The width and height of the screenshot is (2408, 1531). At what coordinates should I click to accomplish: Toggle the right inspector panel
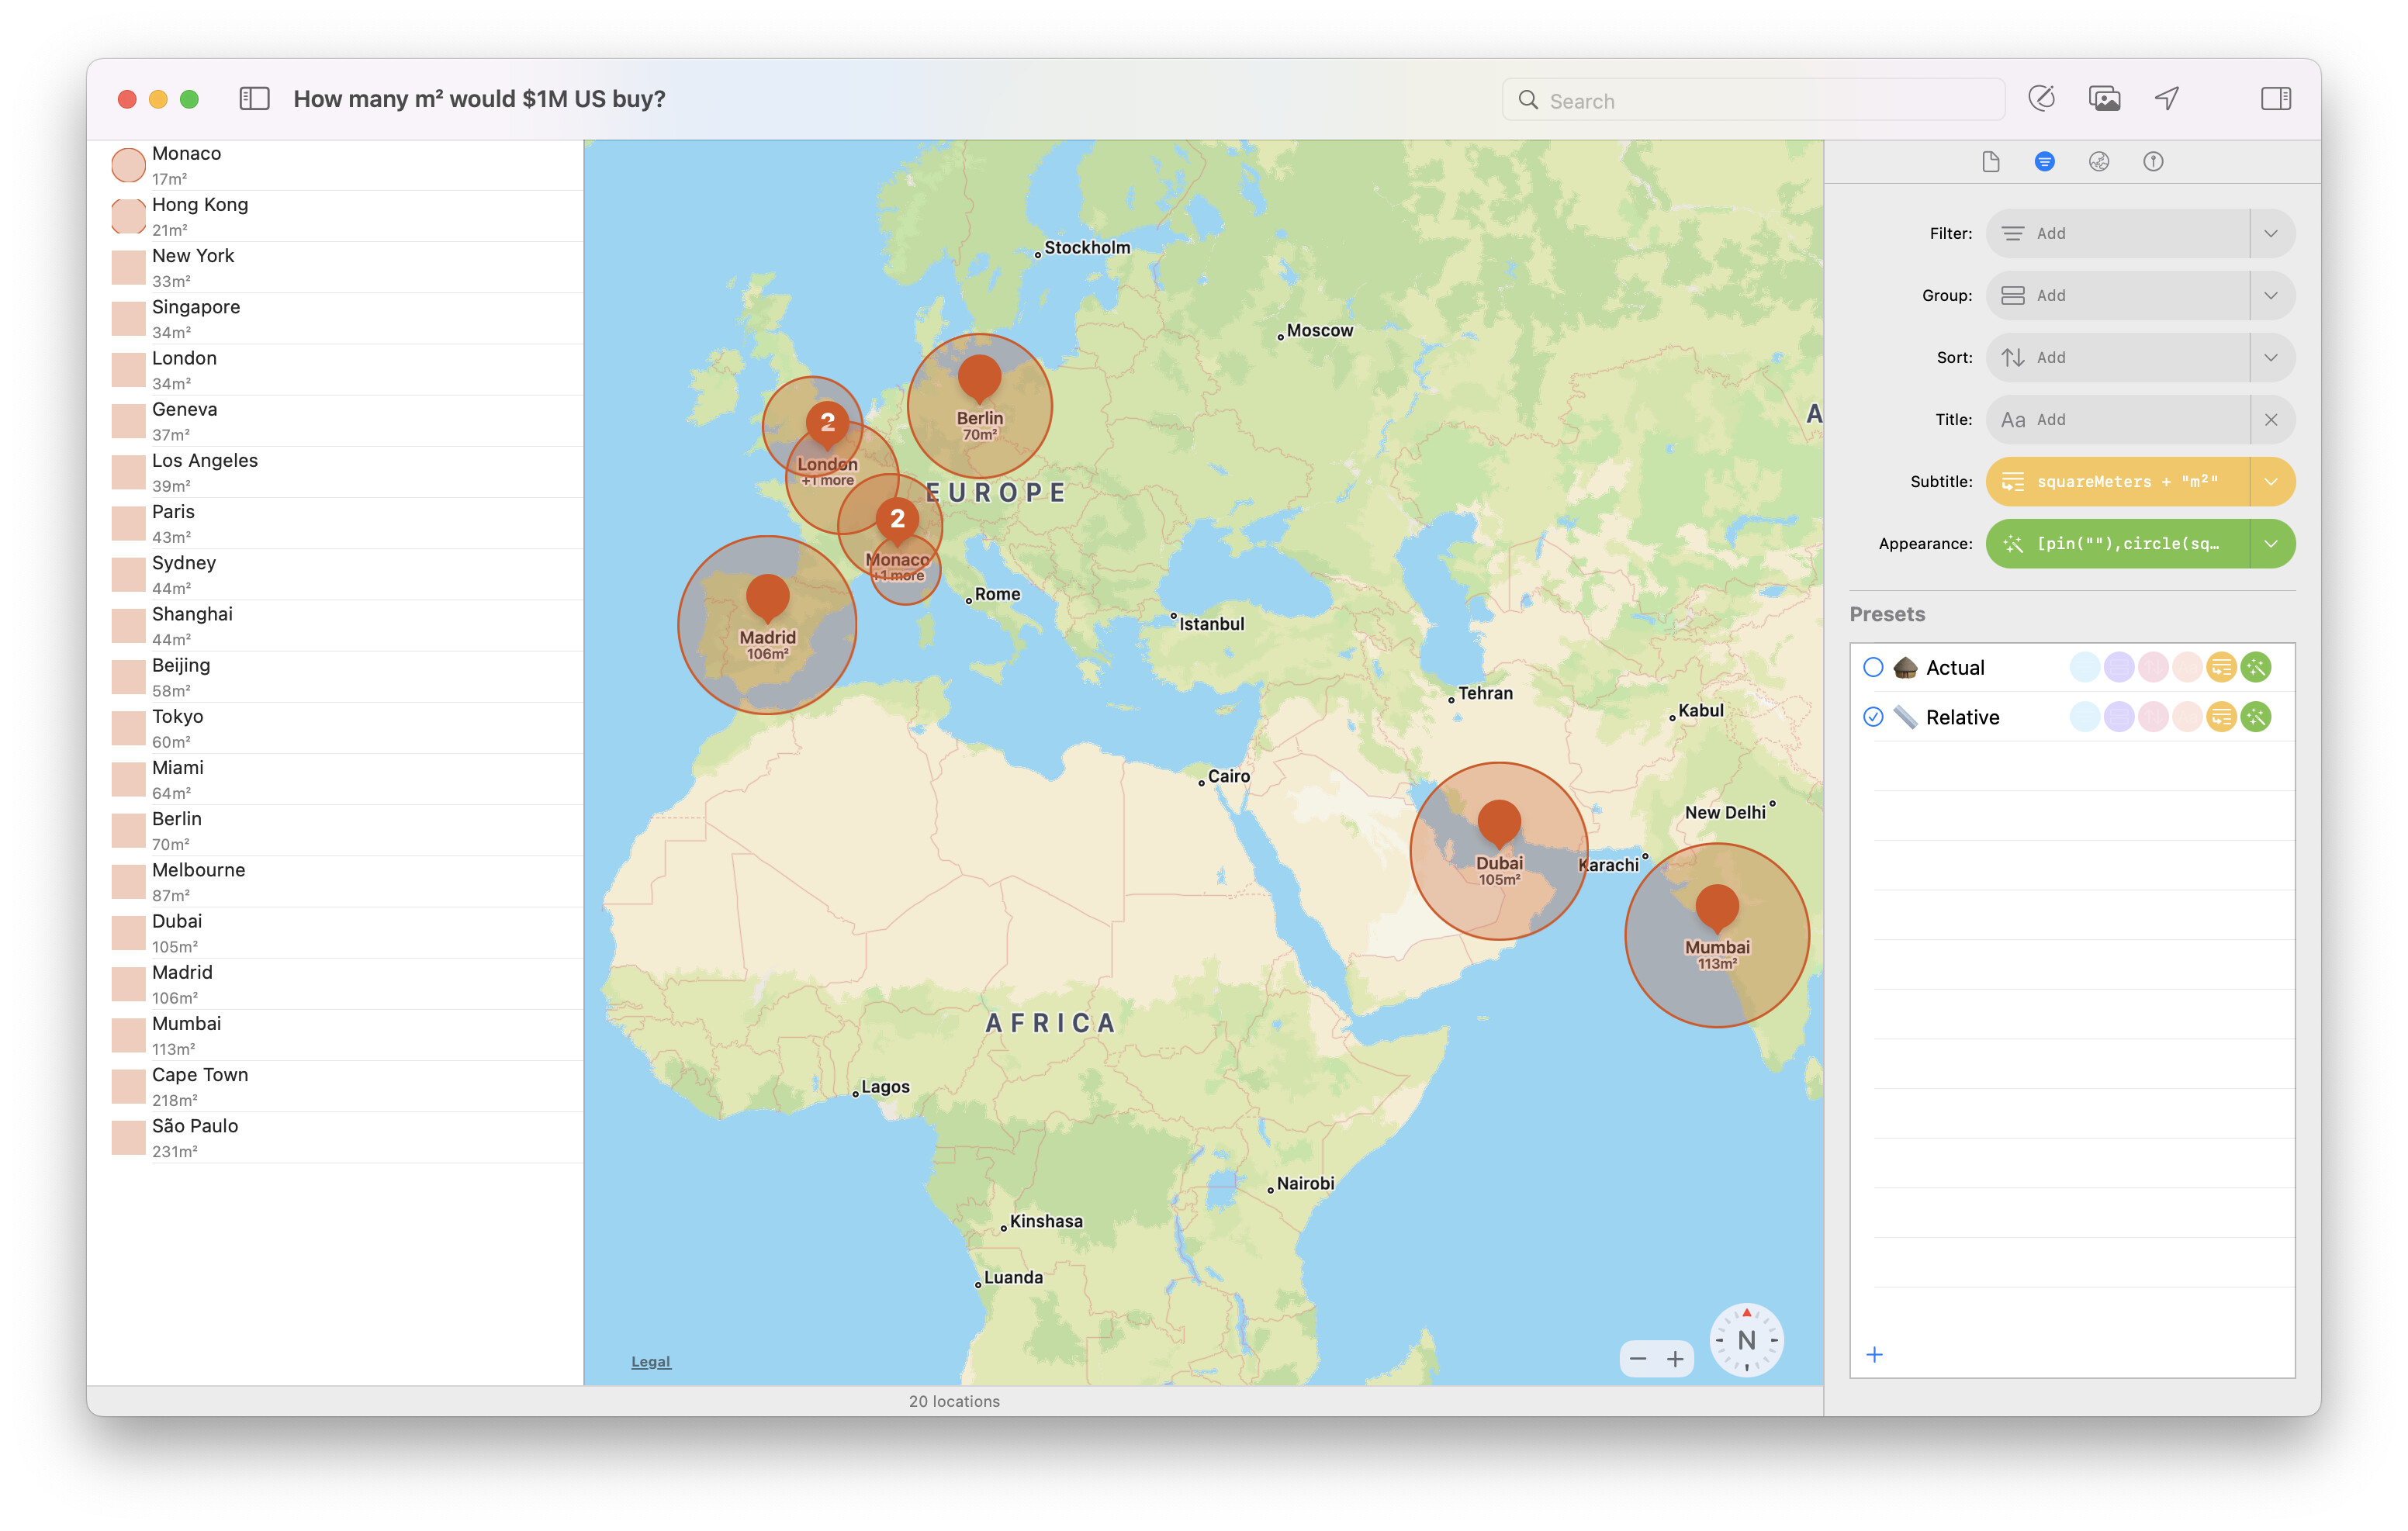pos(2276,99)
